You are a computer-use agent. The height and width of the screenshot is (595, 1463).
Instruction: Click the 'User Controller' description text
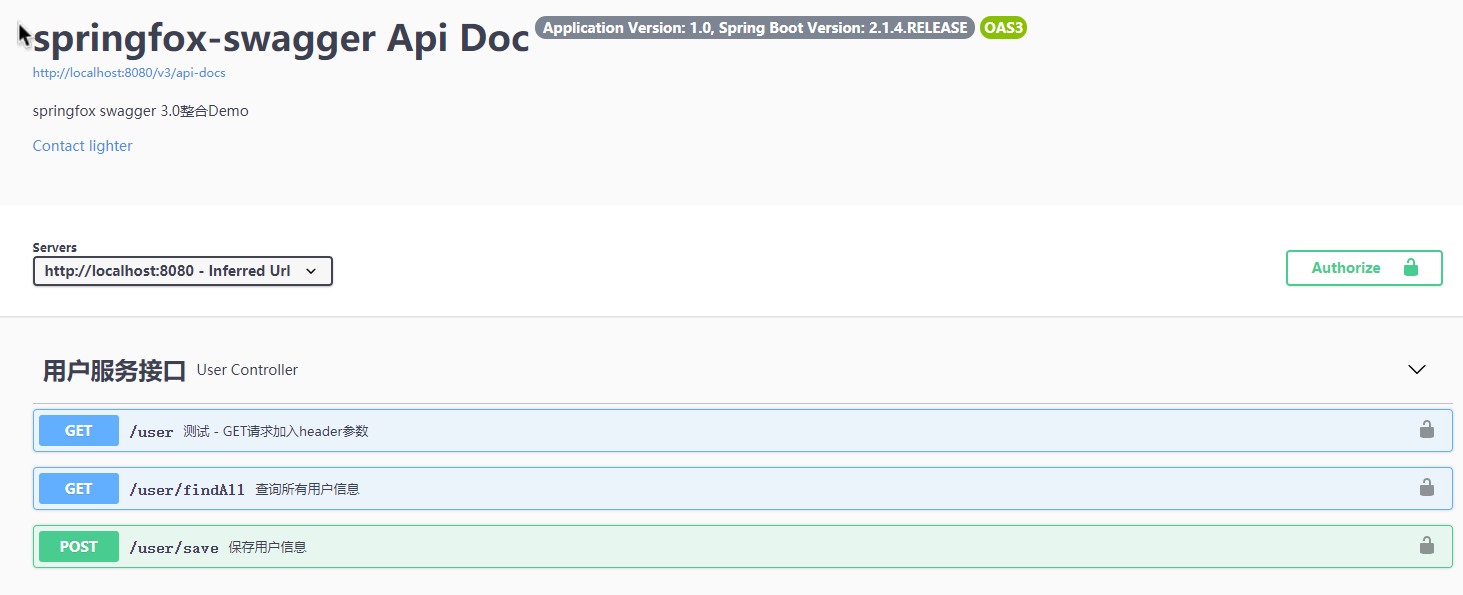pyautogui.click(x=247, y=370)
